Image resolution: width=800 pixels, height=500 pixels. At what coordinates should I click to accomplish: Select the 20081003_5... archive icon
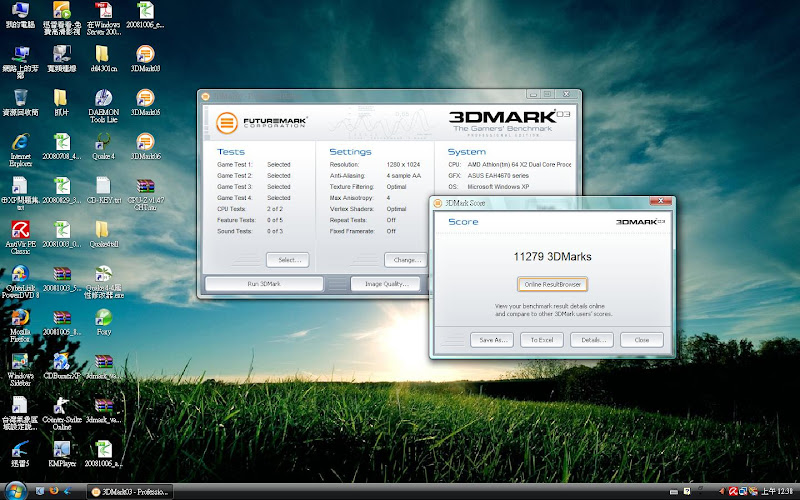pyautogui.click(x=62, y=278)
